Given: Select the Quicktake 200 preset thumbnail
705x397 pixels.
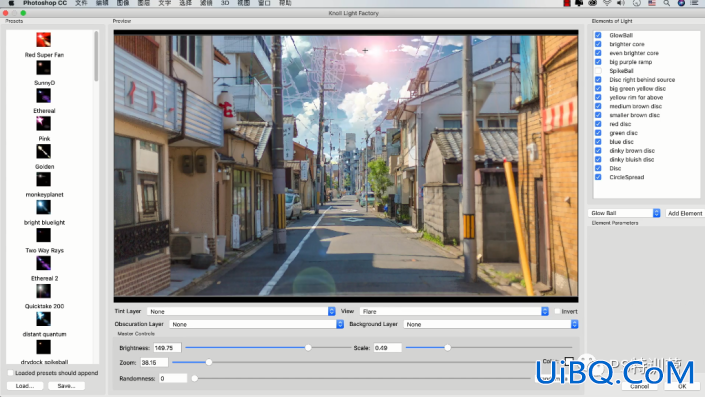Looking at the screenshot, I should coord(44,291).
